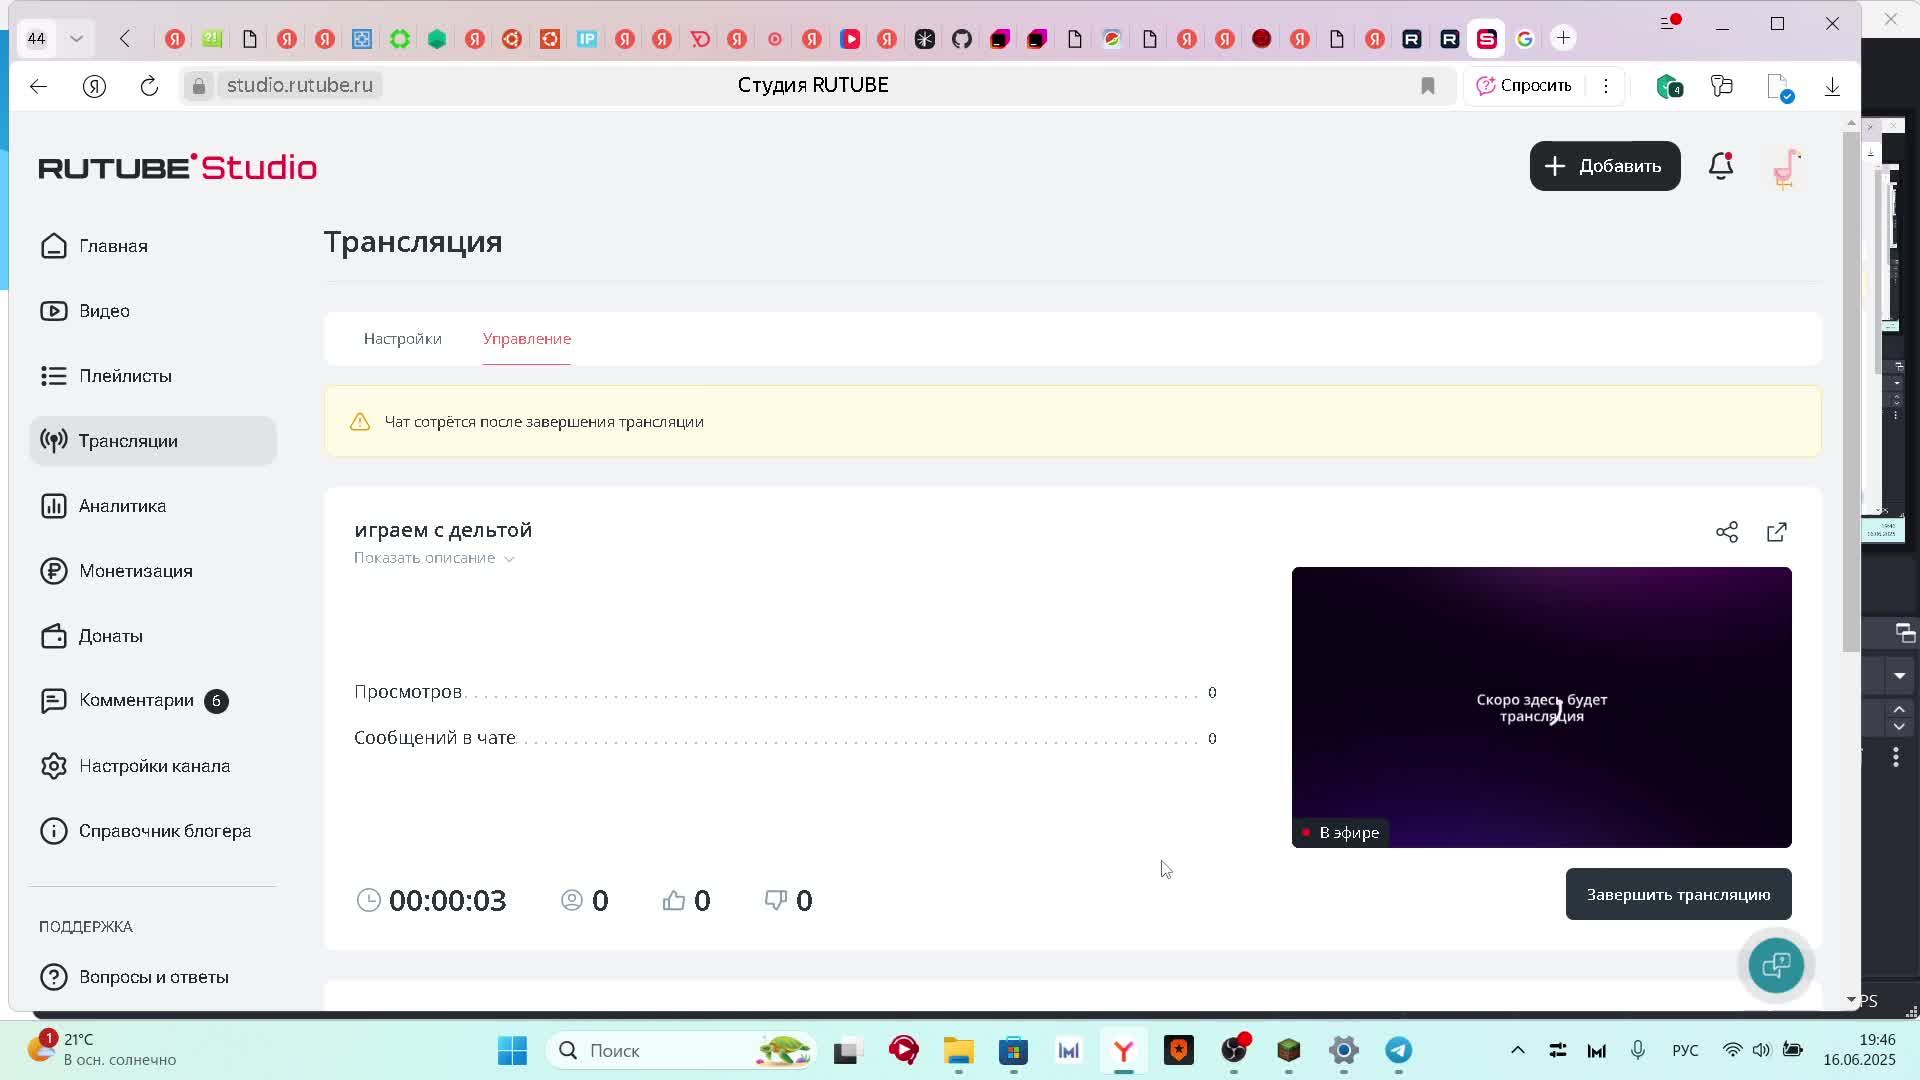
Task: Open Настройки канала
Action: click(135, 766)
